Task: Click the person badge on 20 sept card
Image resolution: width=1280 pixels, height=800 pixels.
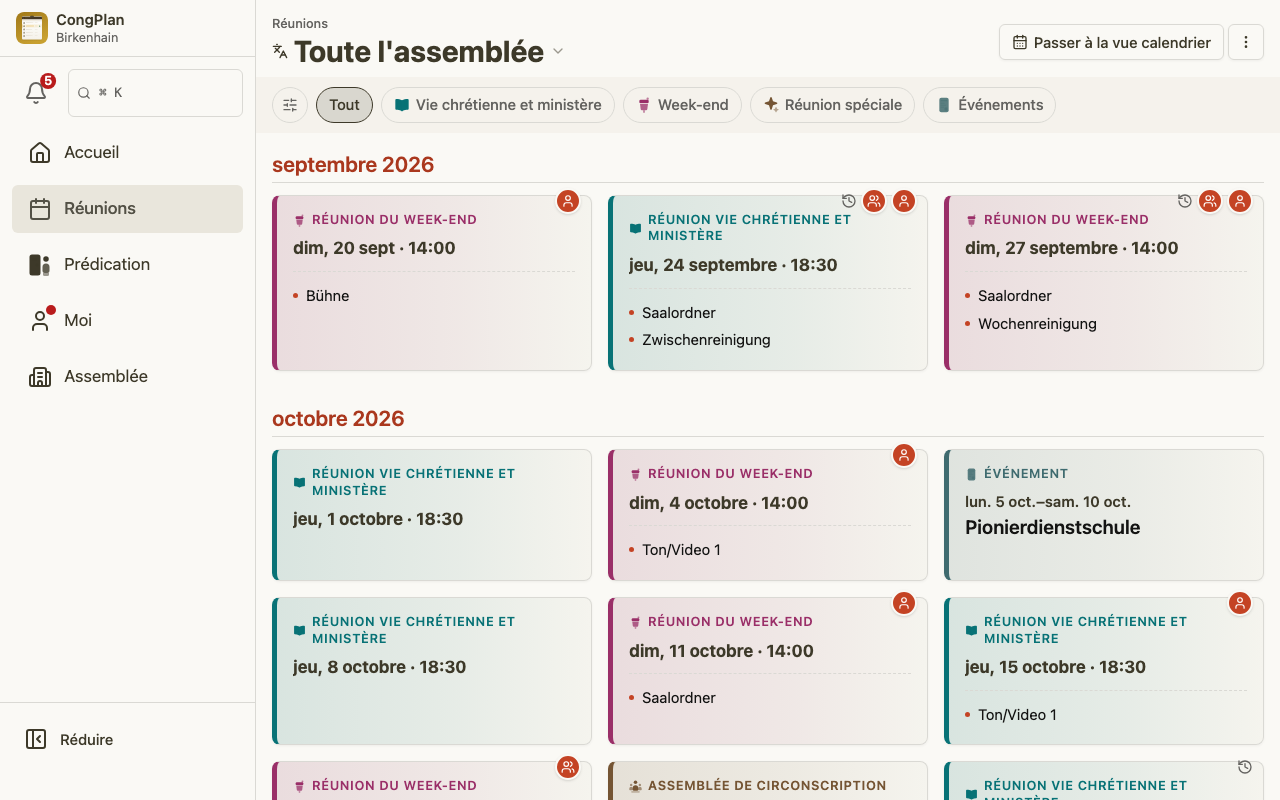Action: click(568, 201)
